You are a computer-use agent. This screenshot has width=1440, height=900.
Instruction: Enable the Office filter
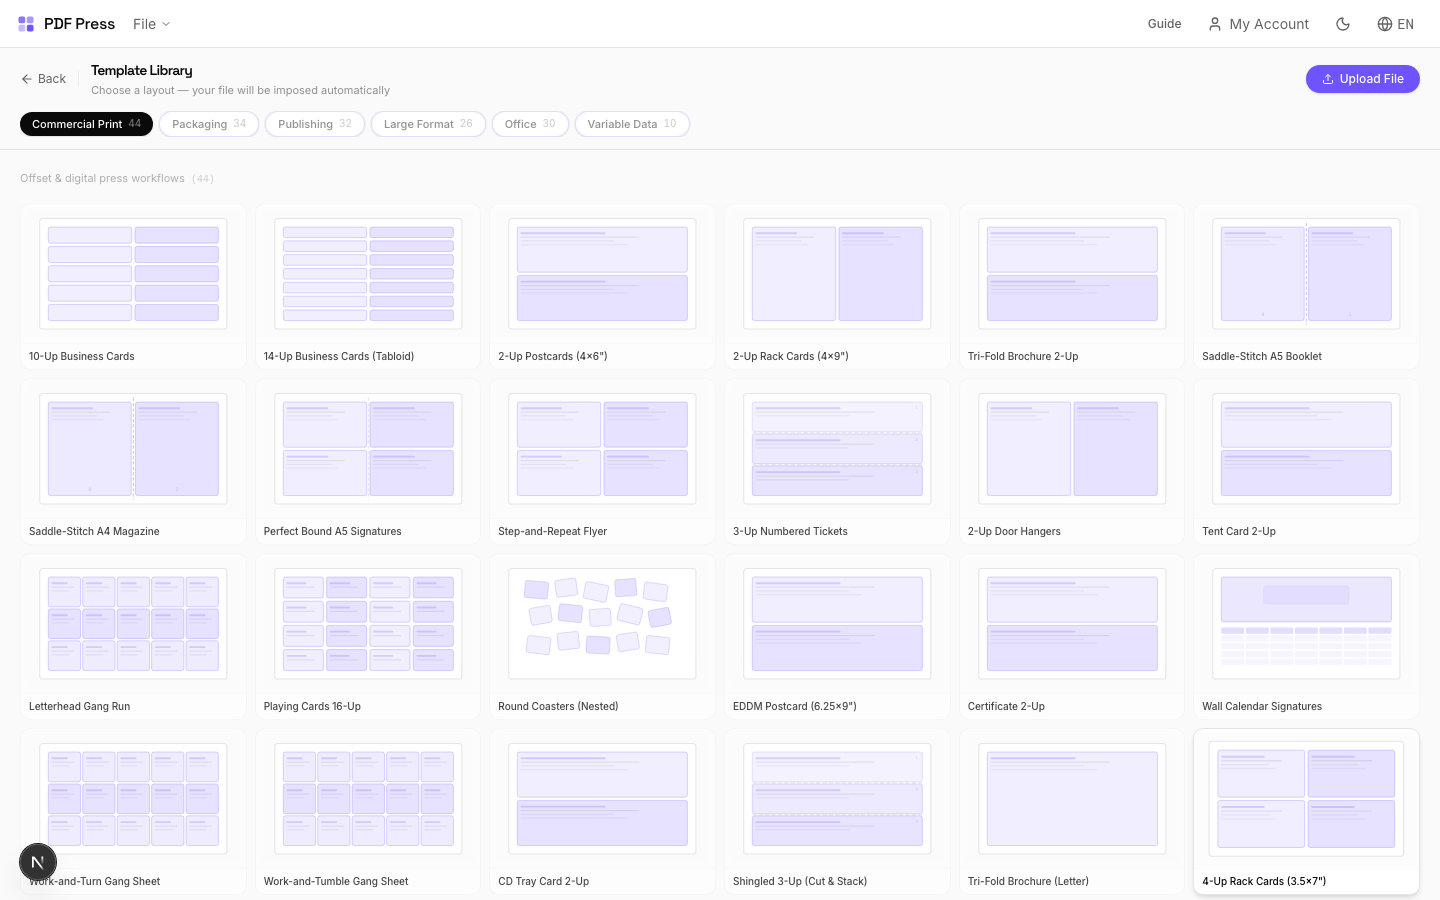coord(530,124)
